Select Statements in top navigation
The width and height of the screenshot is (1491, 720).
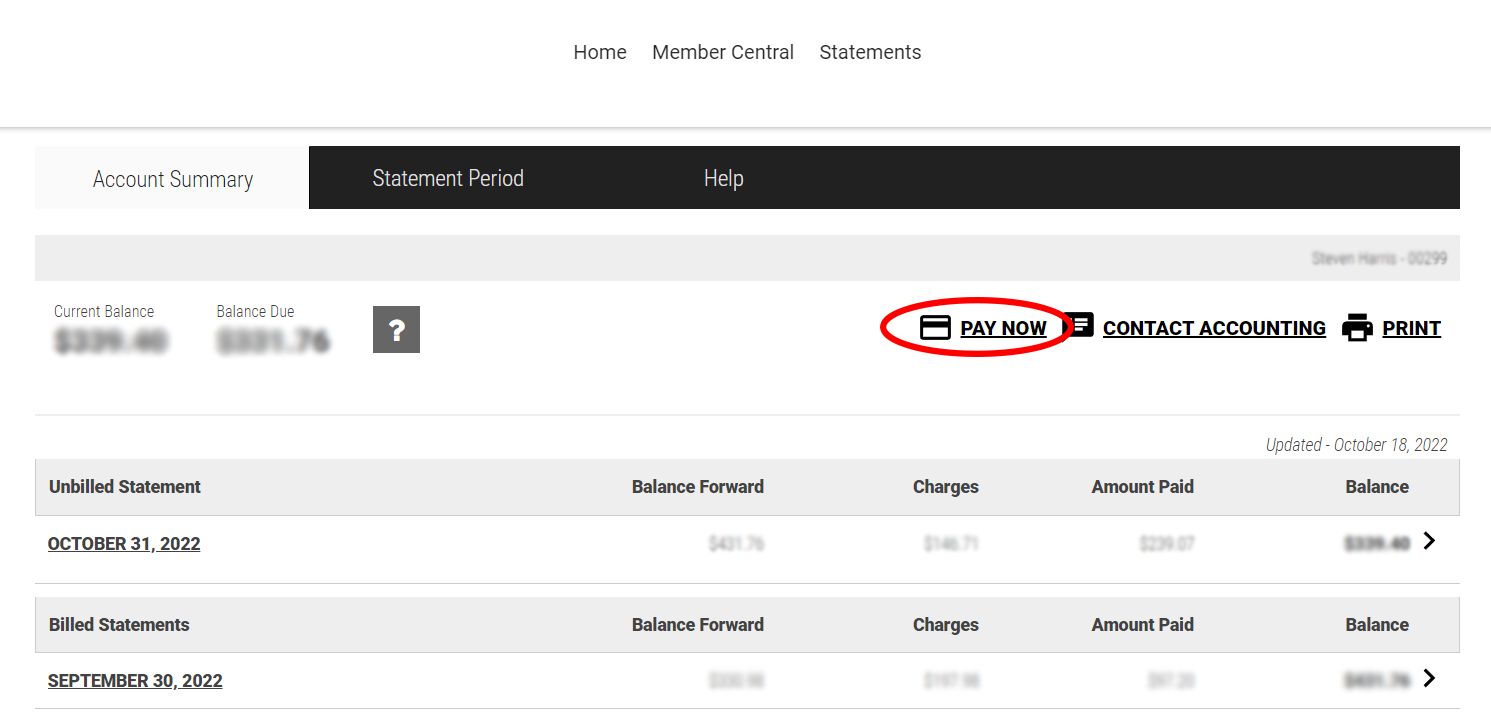point(870,52)
